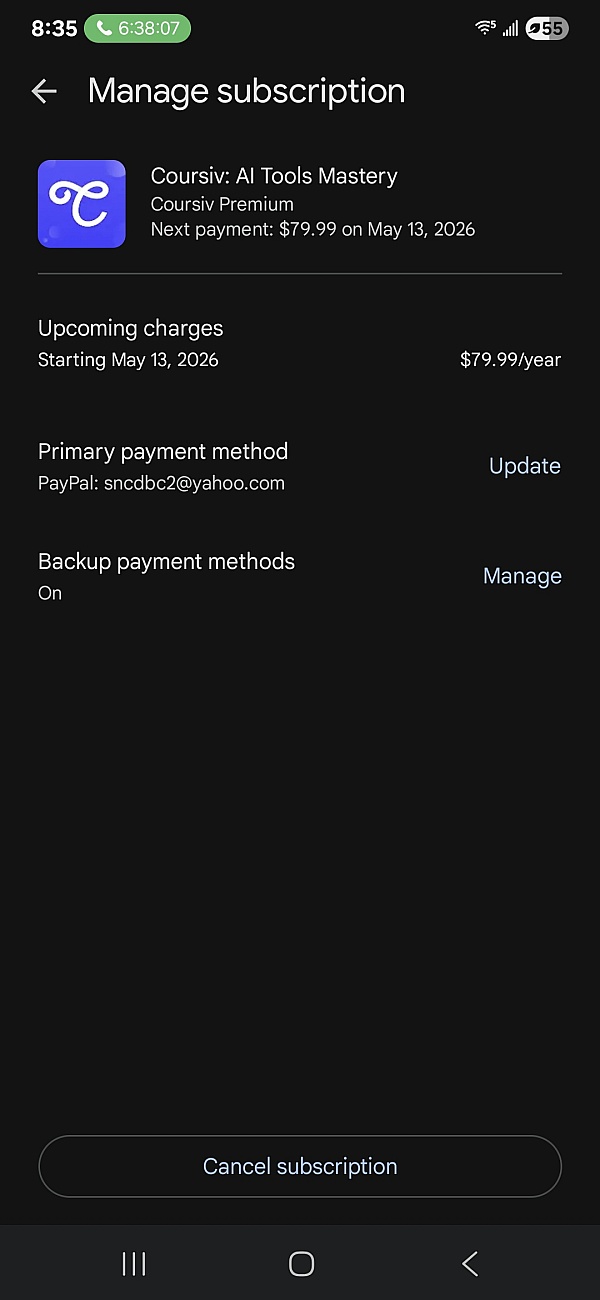Manage backup payment methods
The height and width of the screenshot is (1300, 600).
[522, 576]
